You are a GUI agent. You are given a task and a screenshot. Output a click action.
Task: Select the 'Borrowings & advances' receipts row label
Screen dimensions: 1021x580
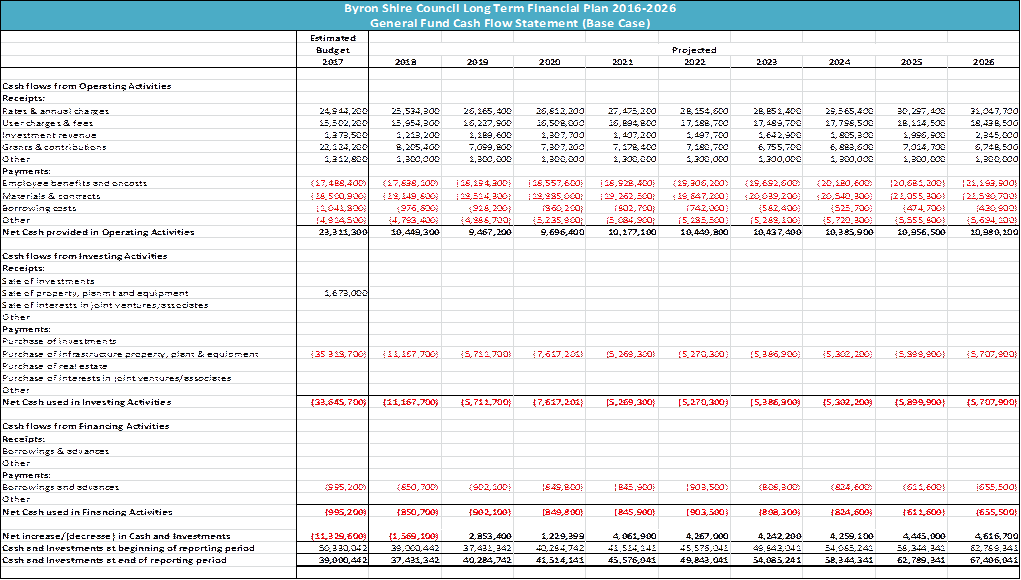[x=56, y=451]
